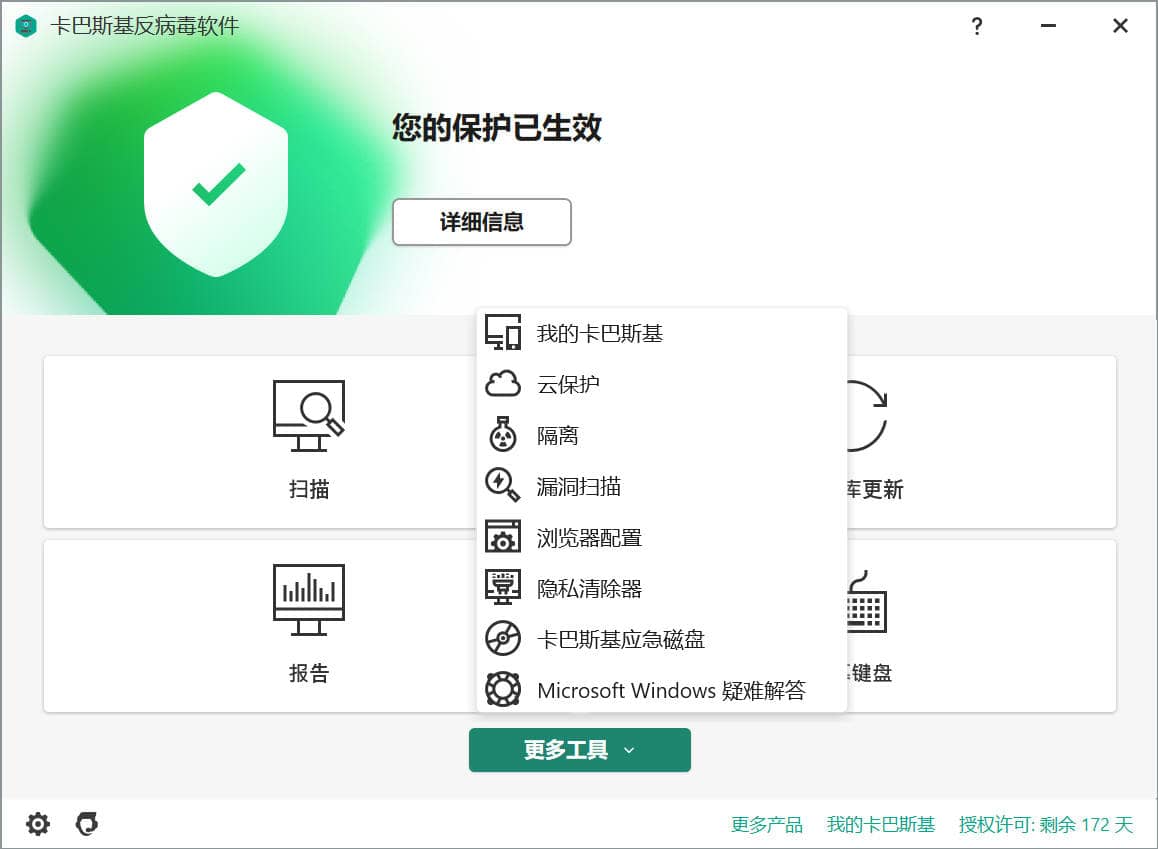Open the 更多产品 link
The width and height of the screenshot is (1158, 849).
coord(767,825)
